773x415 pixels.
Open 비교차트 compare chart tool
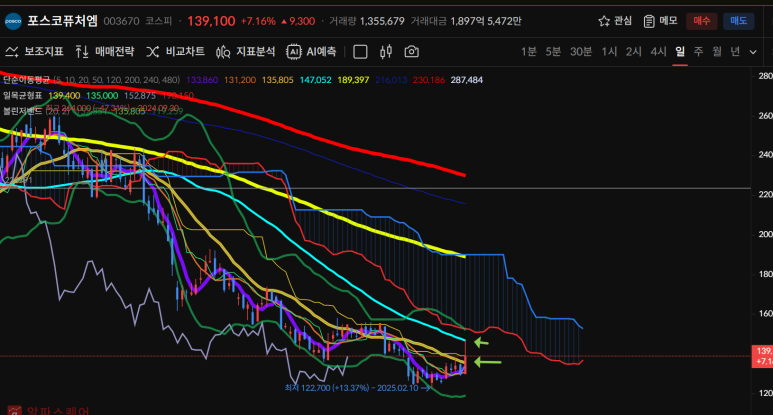pos(175,51)
